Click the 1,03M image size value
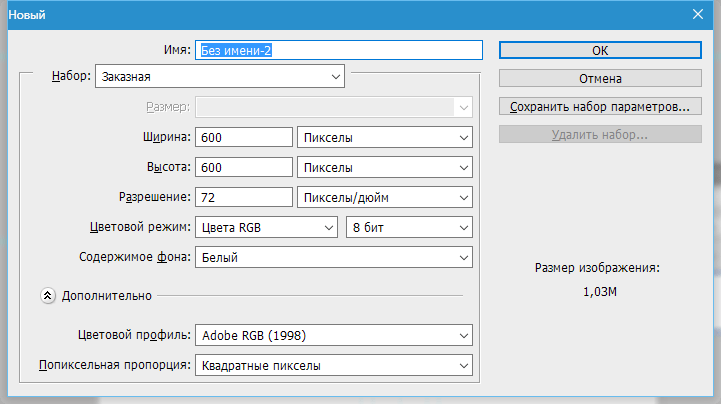Image resolution: width=721 pixels, height=404 pixels. pos(600,292)
